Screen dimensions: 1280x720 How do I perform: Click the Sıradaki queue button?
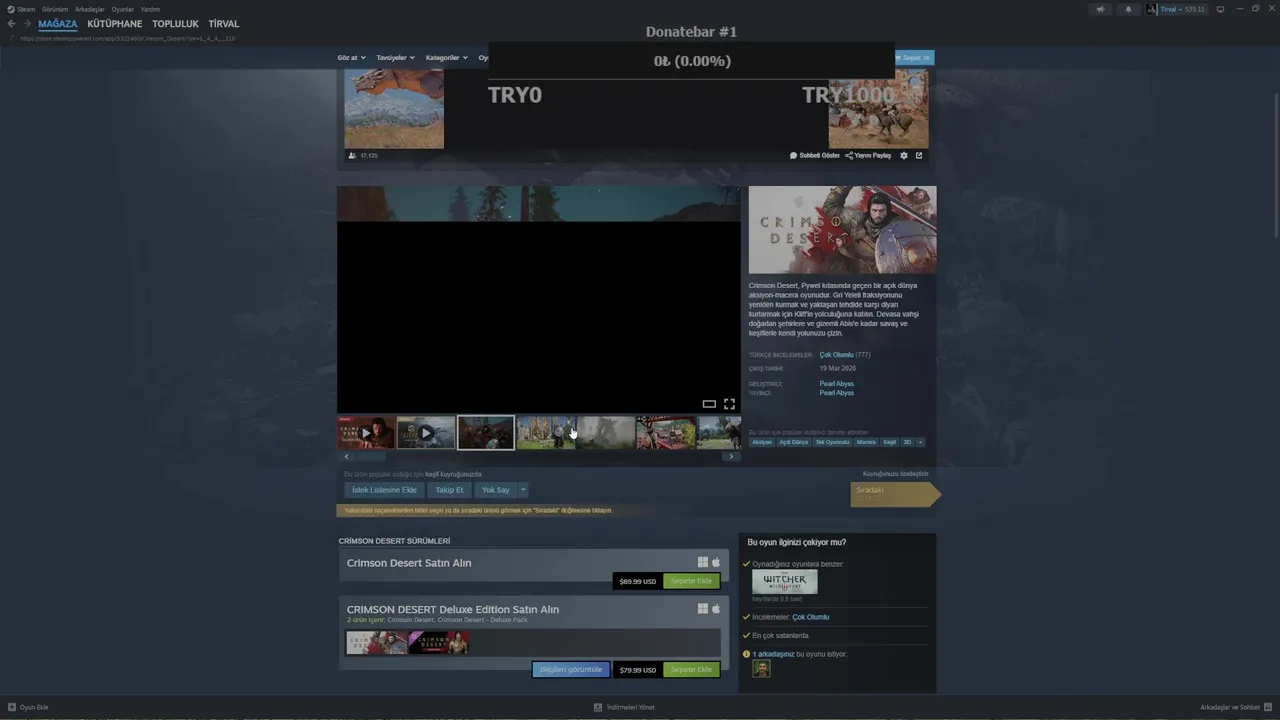coord(895,494)
